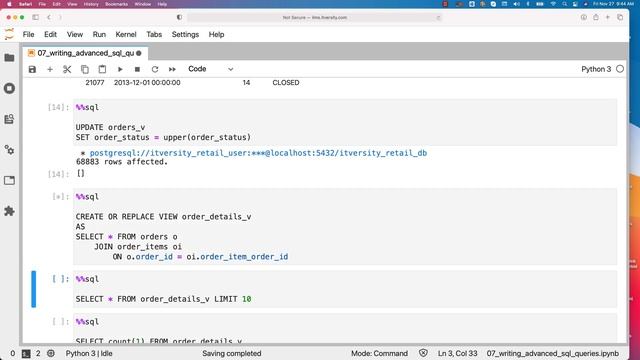Viewport: 640px width, 360px height.
Task: Open the Help menu in JupyterLab
Action: (216, 34)
